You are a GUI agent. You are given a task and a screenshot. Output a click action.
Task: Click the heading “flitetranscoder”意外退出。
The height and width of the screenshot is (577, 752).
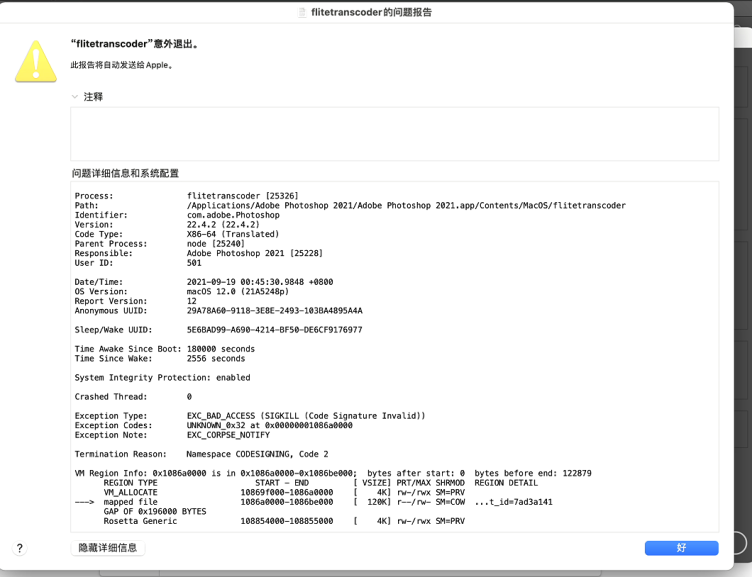pyautogui.click(x=135, y=44)
